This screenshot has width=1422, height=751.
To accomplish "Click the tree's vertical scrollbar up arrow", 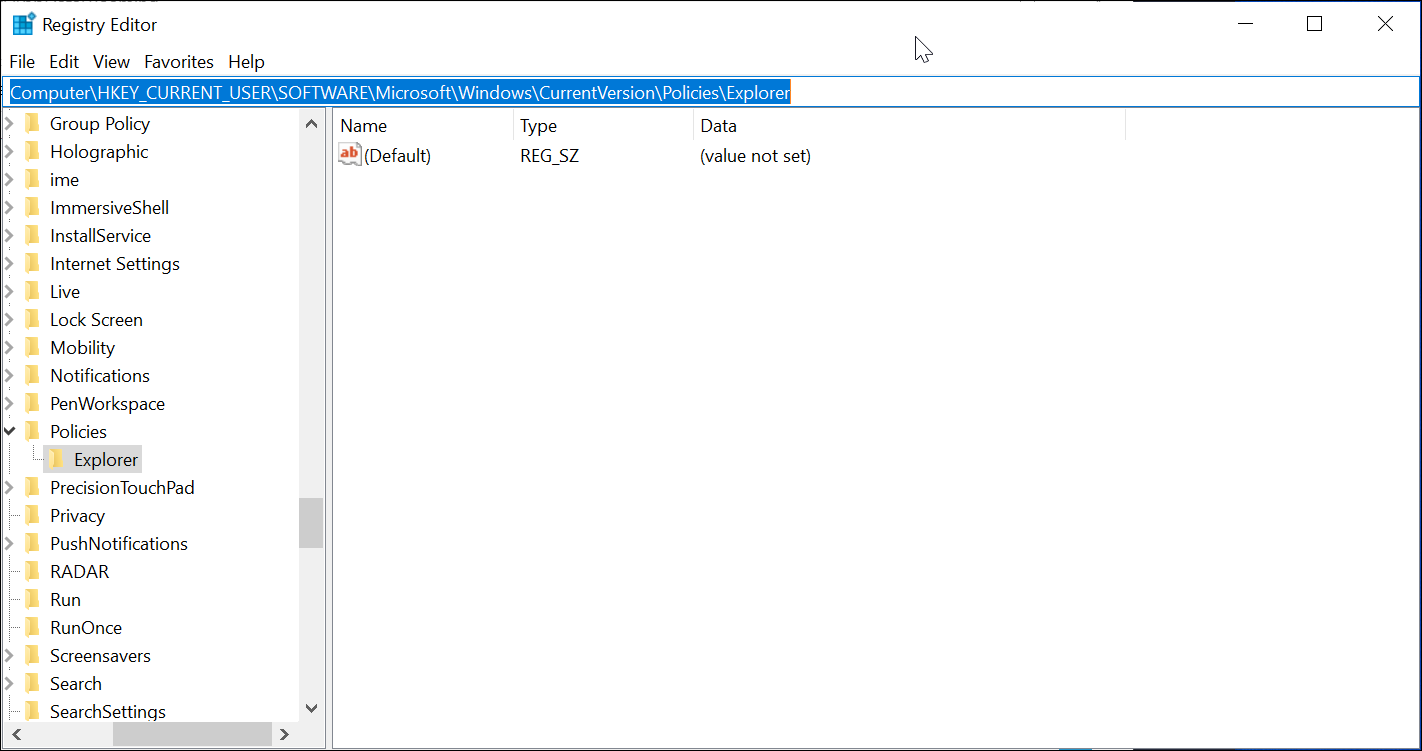I will (x=311, y=124).
